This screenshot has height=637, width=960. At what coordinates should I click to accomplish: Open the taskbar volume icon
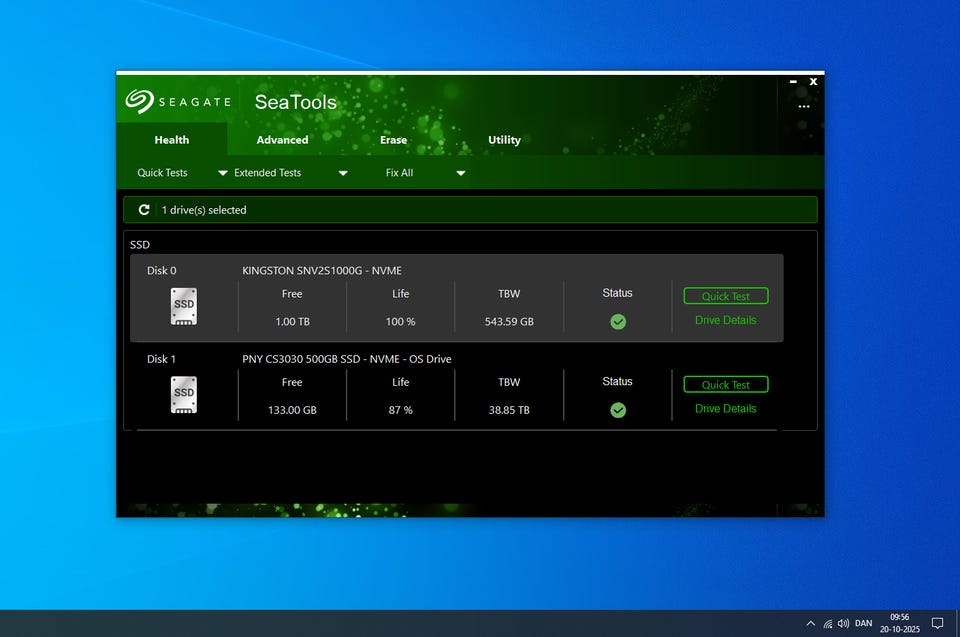click(843, 623)
